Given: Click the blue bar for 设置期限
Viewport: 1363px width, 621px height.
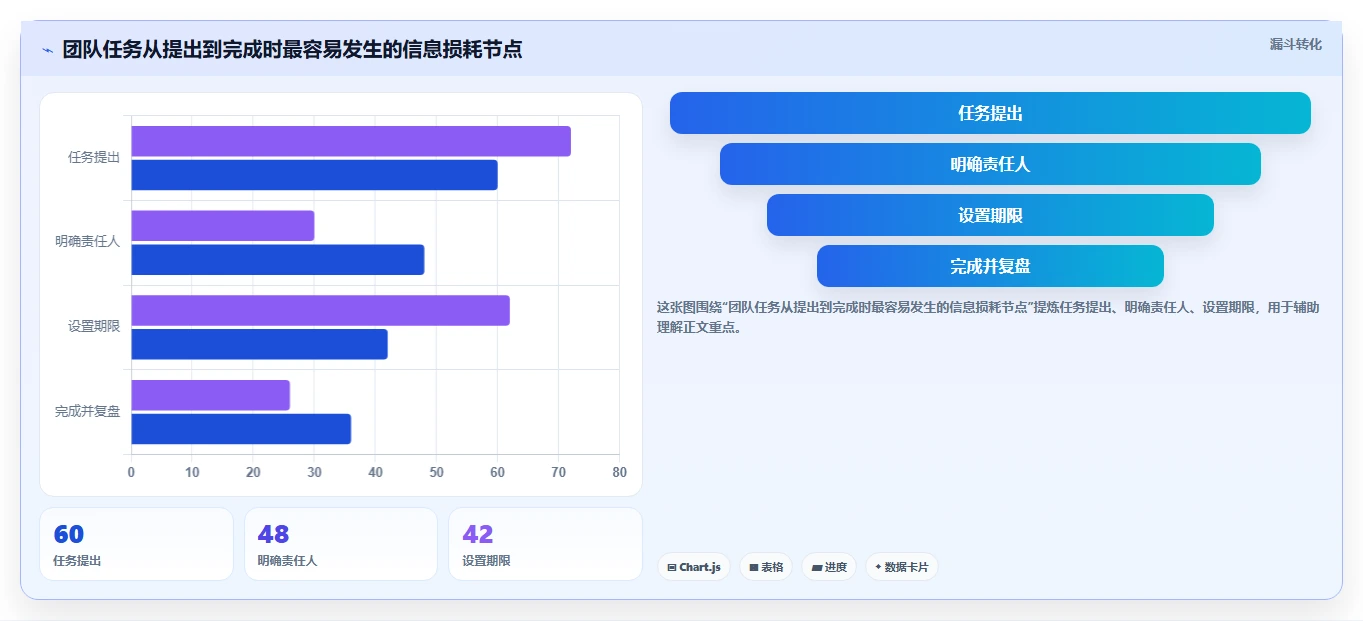Looking at the screenshot, I should 259,344.
